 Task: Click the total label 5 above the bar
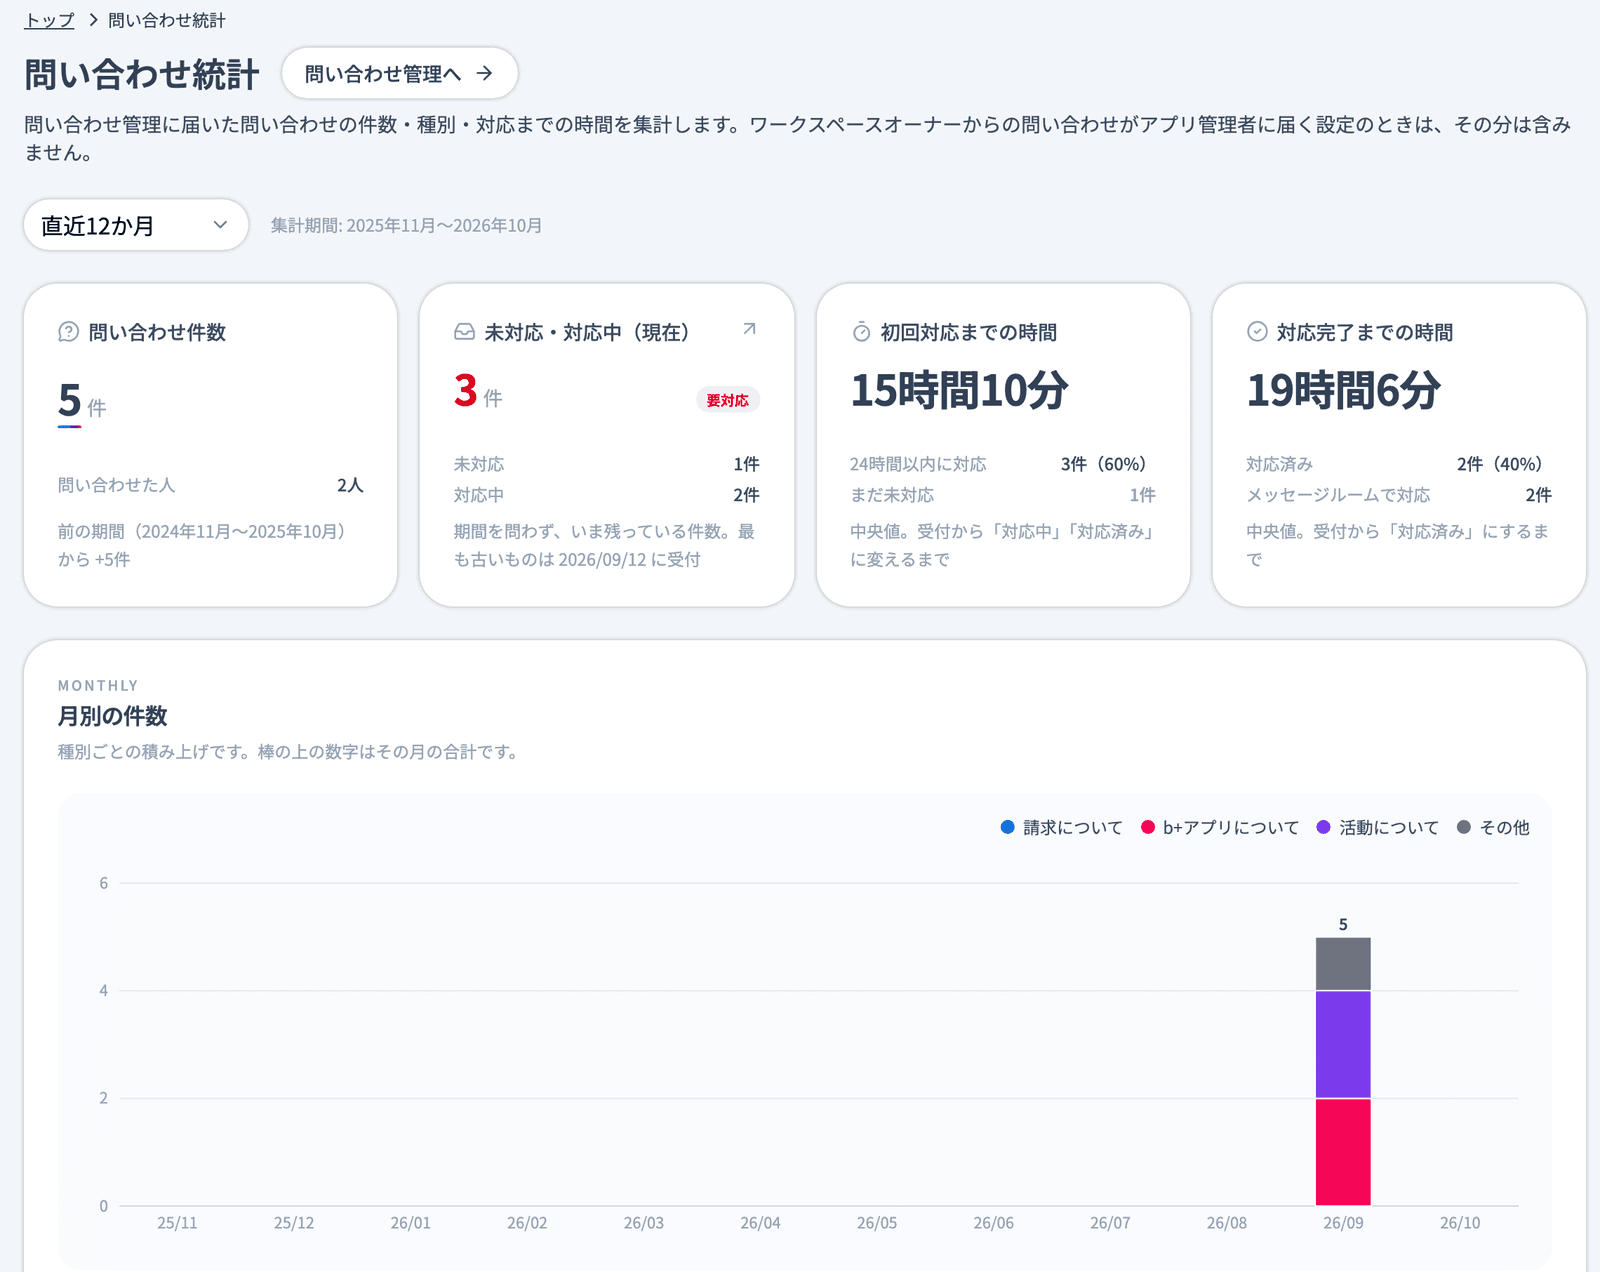click(x=1343, y=925)
